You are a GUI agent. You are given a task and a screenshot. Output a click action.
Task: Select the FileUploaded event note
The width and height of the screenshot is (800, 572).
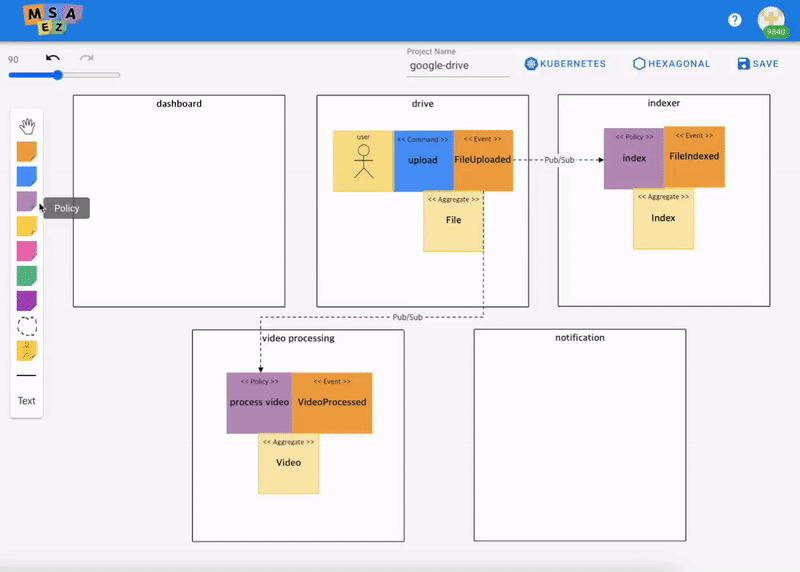coord(483,160)
